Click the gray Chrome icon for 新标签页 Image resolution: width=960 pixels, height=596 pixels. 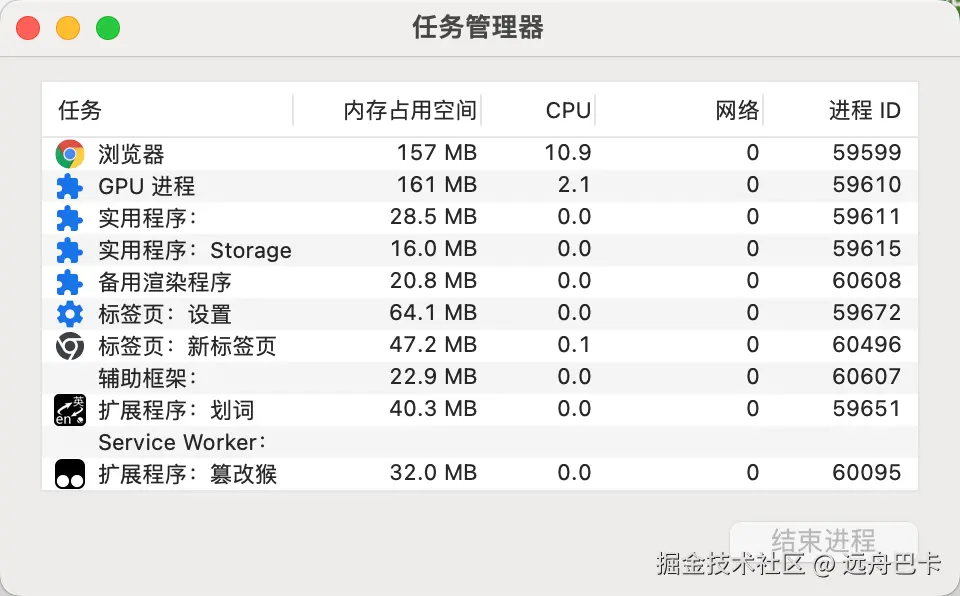(x=69, y=346)
